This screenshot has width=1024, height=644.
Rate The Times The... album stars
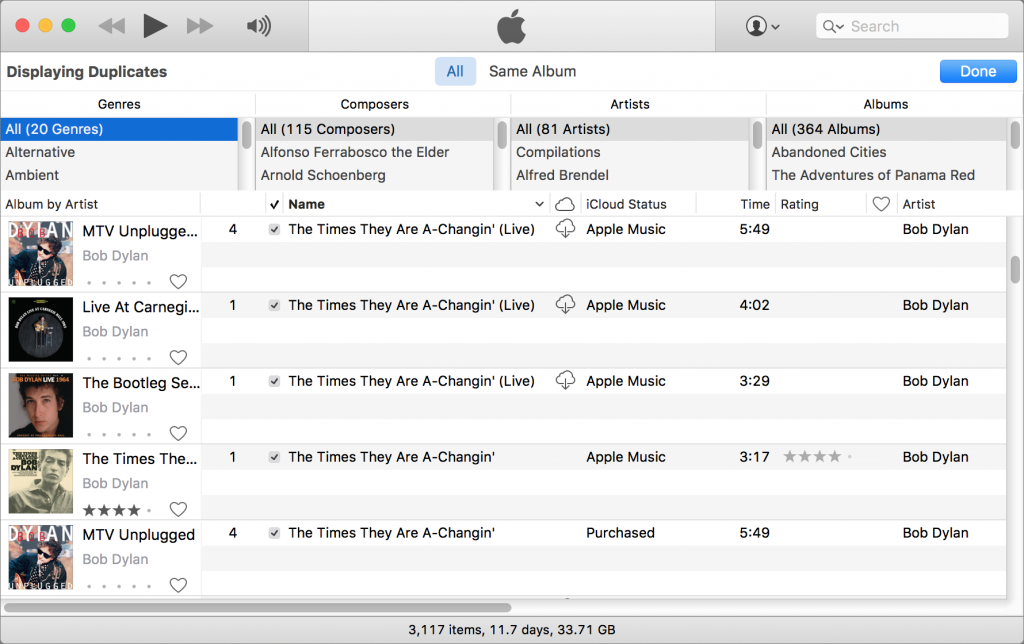[x=117, y=510]
